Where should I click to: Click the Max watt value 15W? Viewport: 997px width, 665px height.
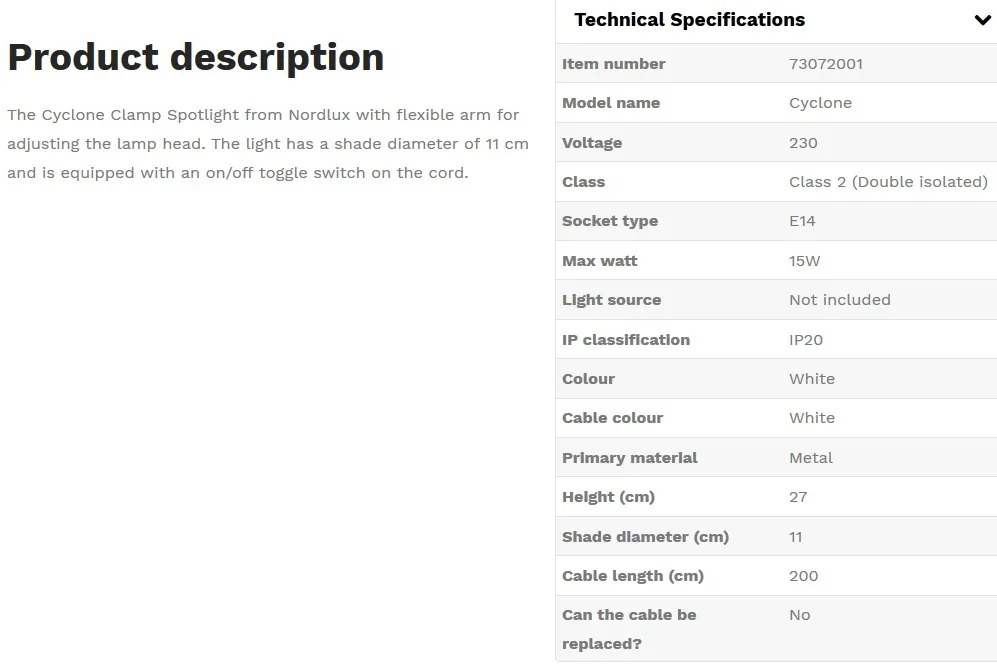(x=804, y=261)
